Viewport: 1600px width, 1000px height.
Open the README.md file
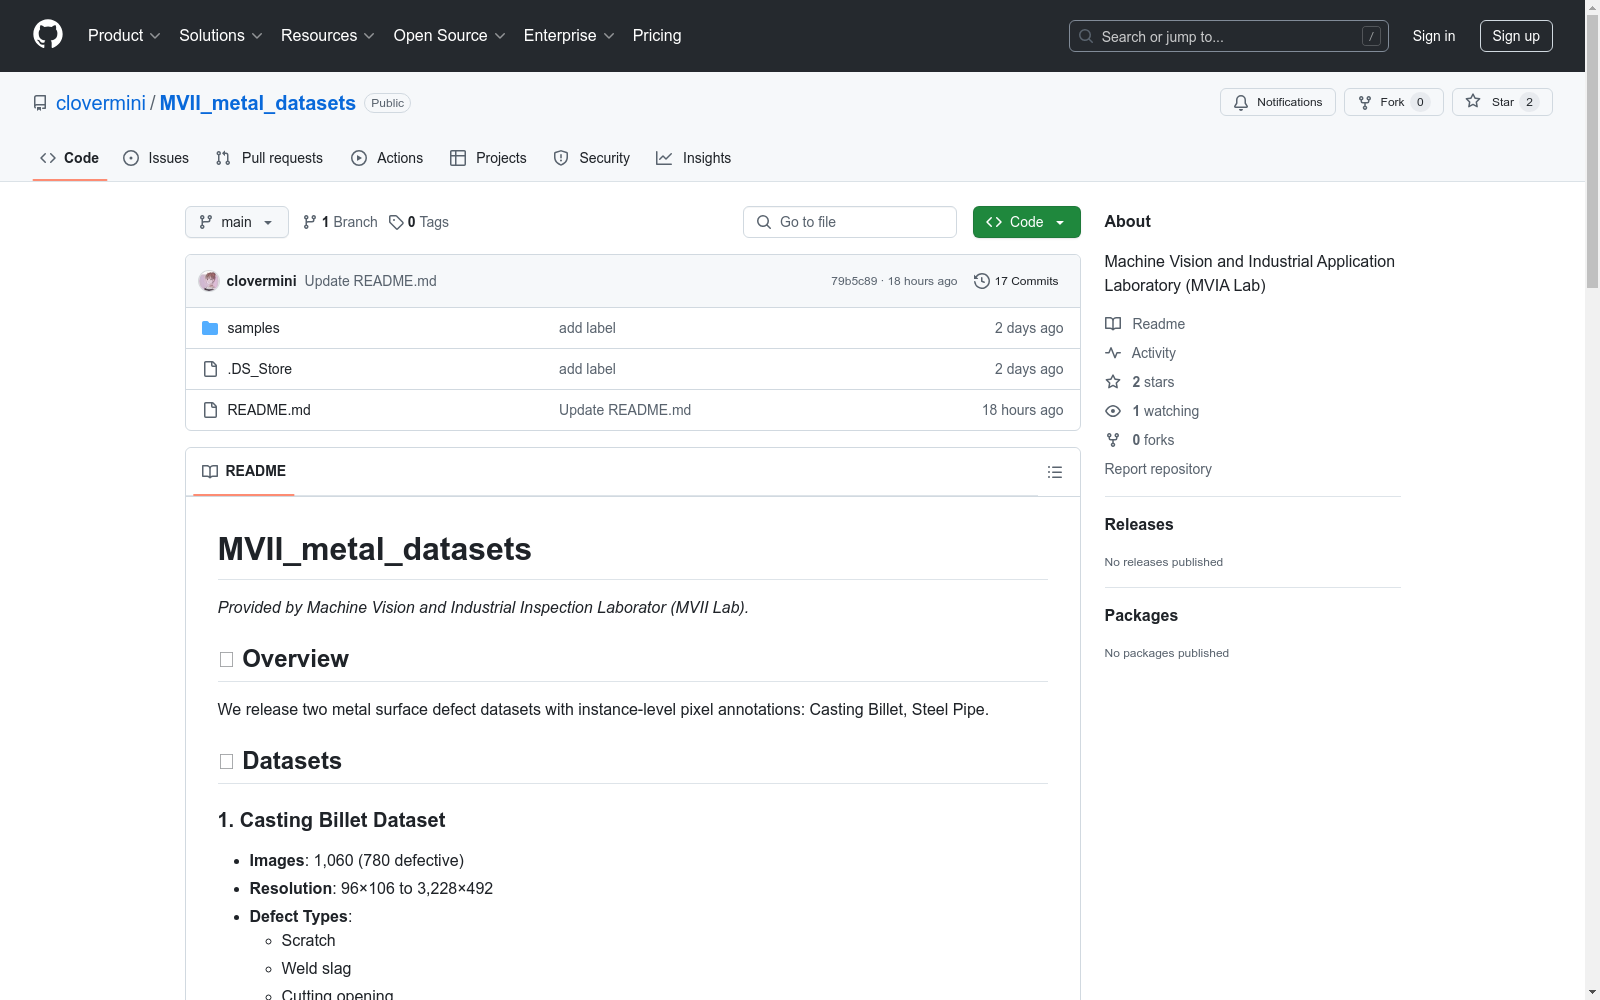coord(269,410)
